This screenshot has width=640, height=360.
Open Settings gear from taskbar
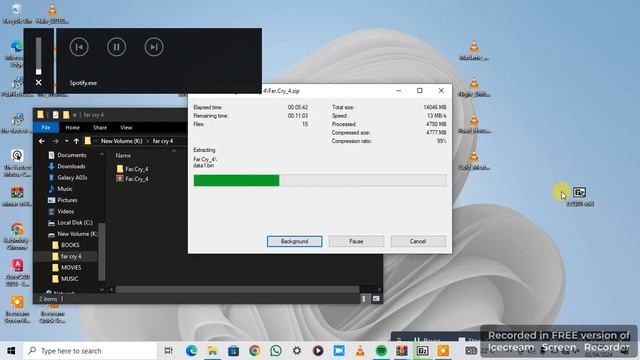297,351
